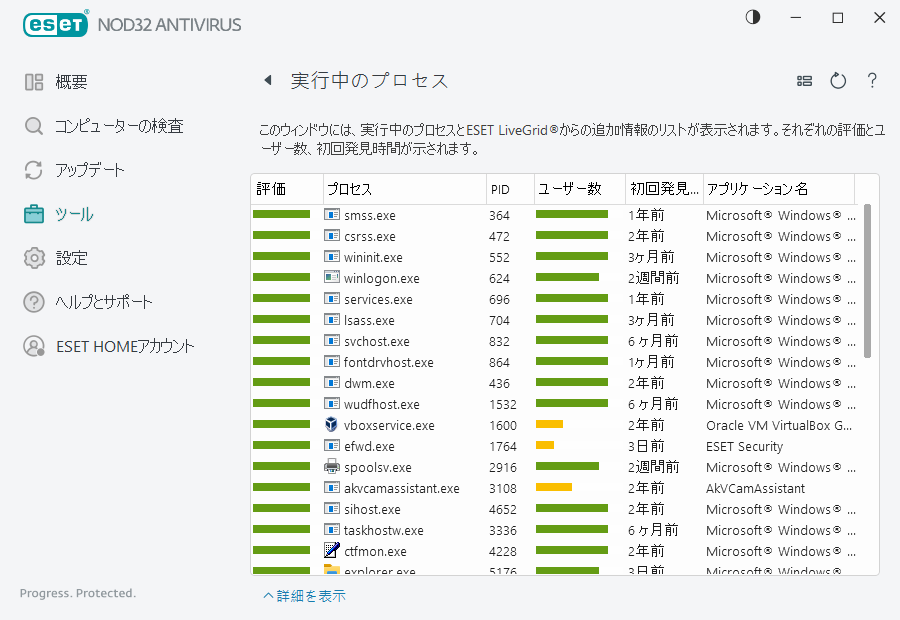The image size is (900, 620).
Task: Go to コンピューターの検査 scan section
Action: 118,126
